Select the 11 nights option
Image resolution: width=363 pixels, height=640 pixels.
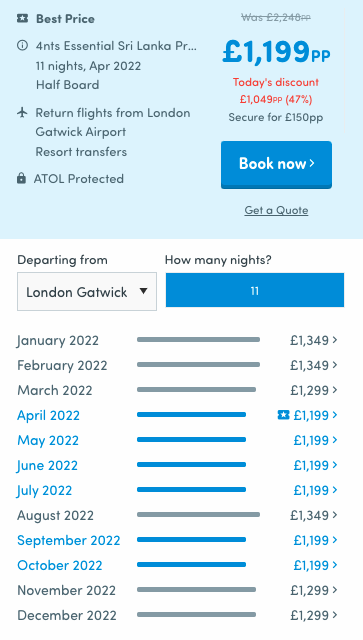point(255,291)
